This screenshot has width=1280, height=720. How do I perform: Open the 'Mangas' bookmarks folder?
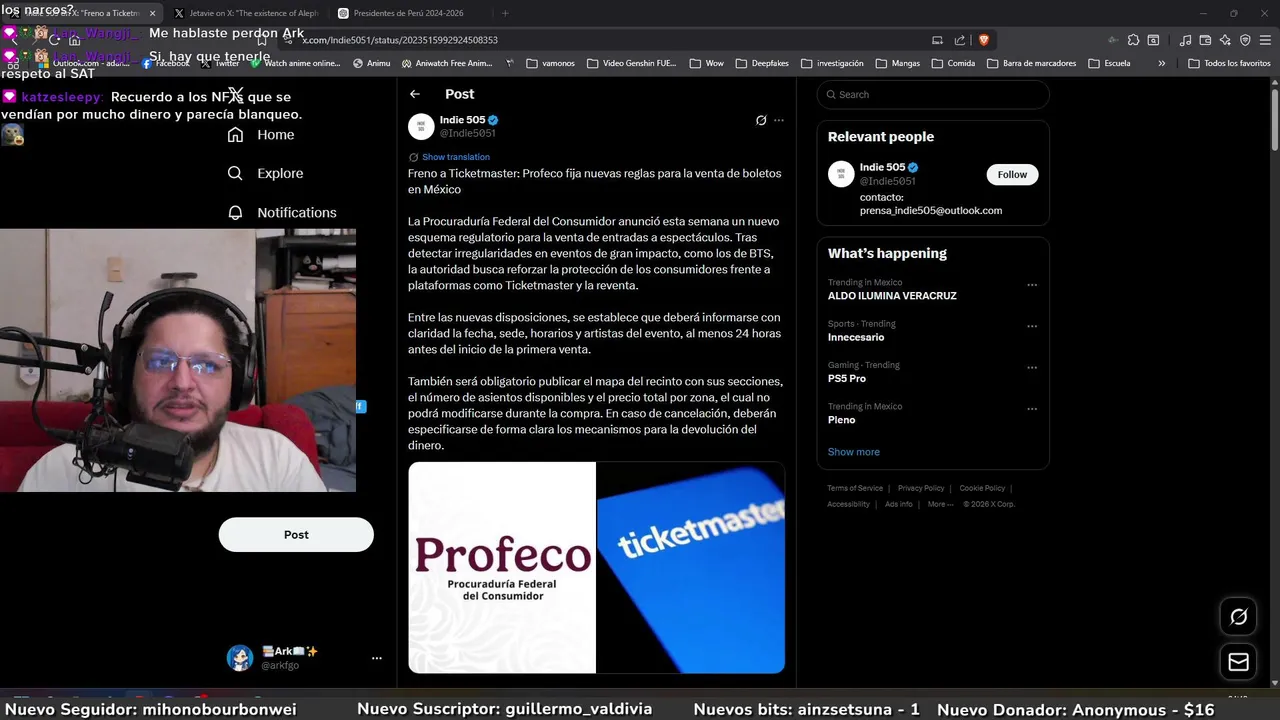click(x=897, y=63)
